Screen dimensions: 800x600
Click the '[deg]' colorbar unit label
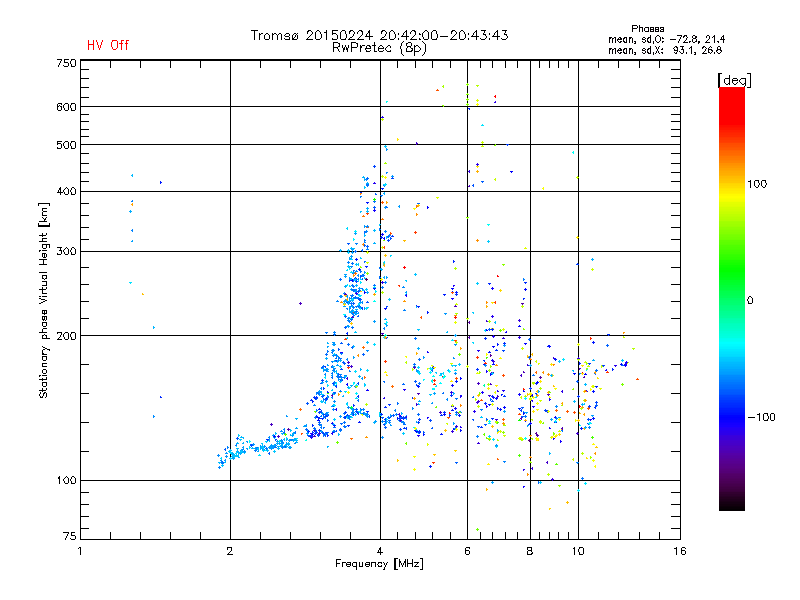734,81
